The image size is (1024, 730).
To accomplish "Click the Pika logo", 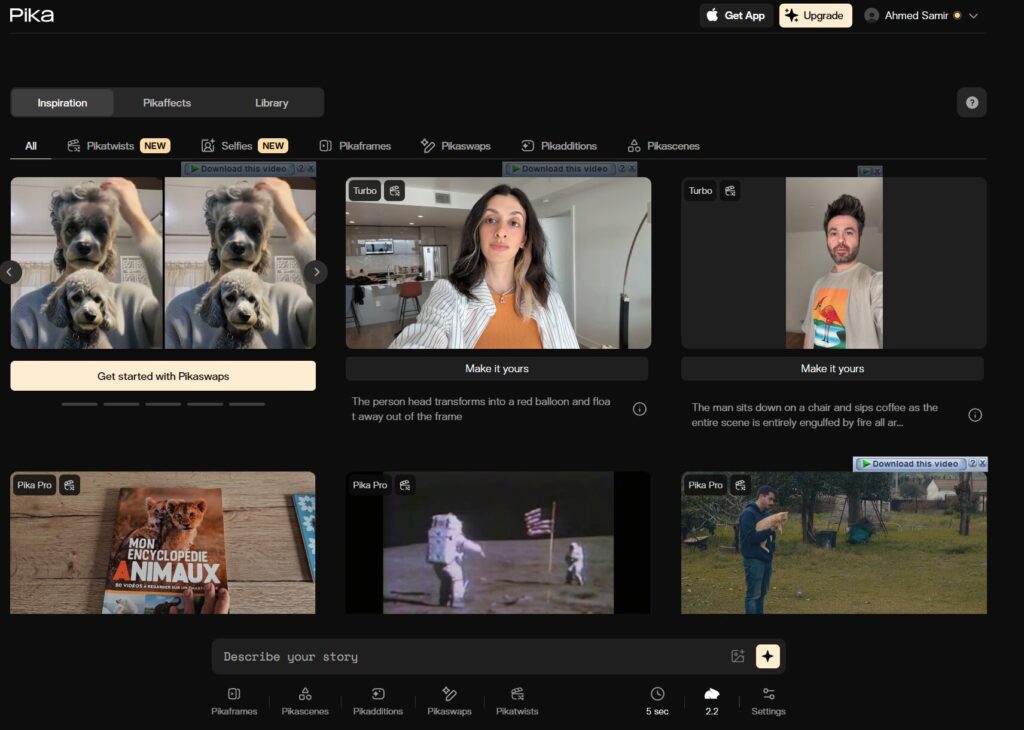I will 31,15.
